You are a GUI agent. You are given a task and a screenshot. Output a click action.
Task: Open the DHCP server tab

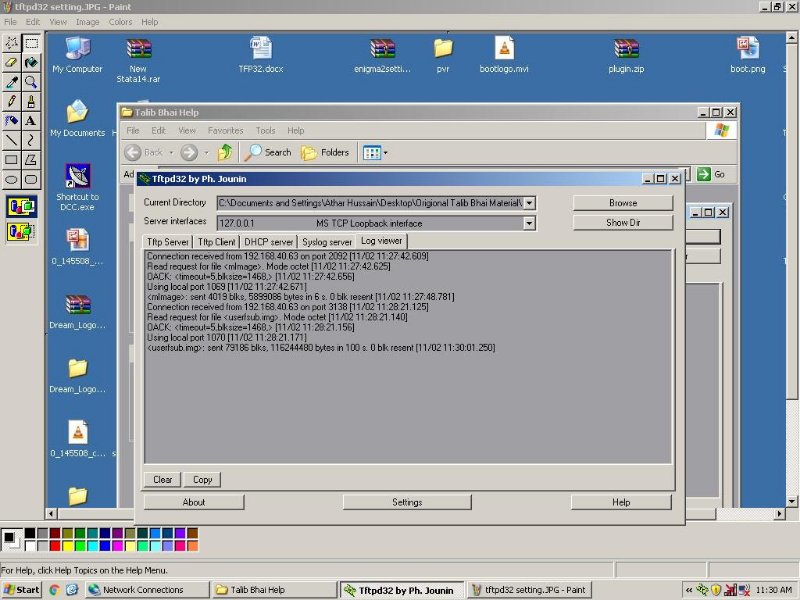click(x=268, y=242)
